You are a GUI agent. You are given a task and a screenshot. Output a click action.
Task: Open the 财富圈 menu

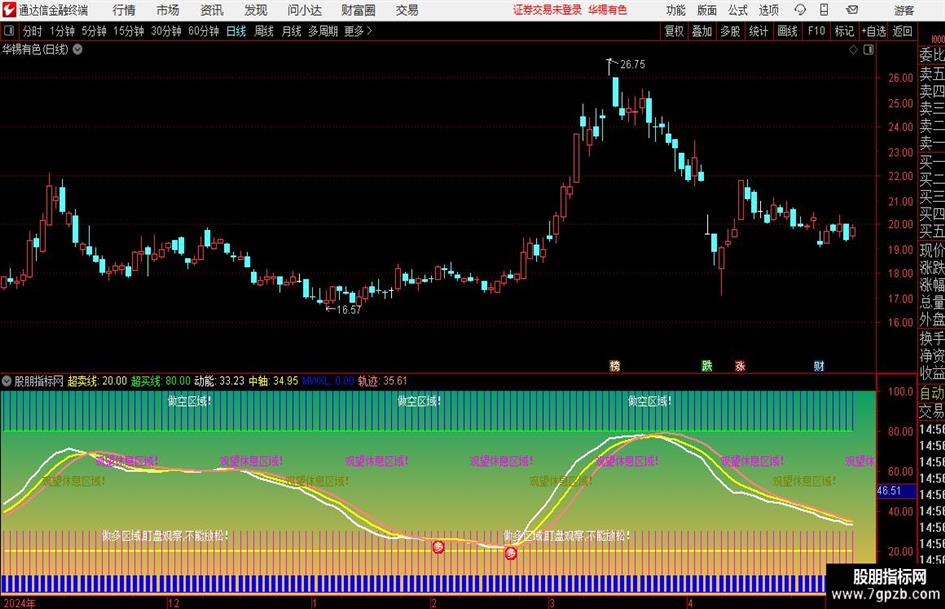358,10
